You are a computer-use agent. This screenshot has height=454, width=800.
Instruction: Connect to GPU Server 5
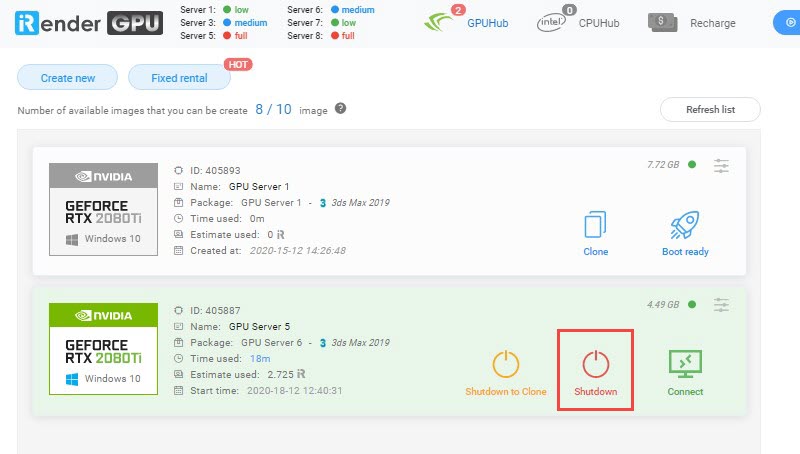click(685, 364)
